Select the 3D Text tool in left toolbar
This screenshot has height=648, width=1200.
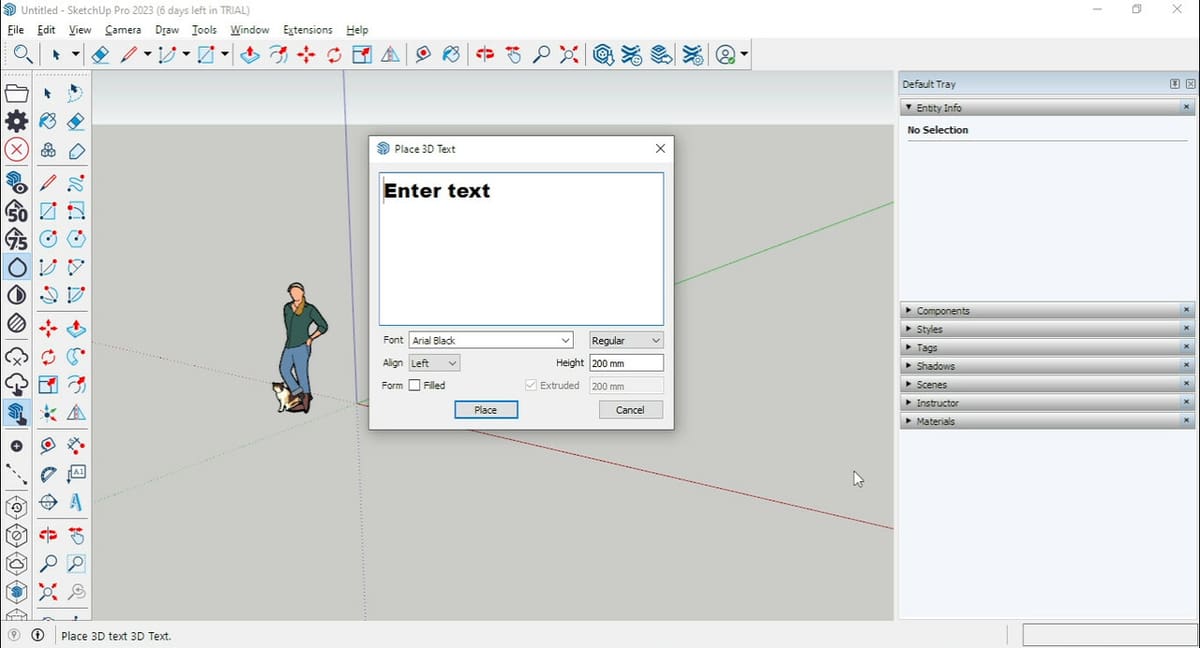[x=76, y=502]
